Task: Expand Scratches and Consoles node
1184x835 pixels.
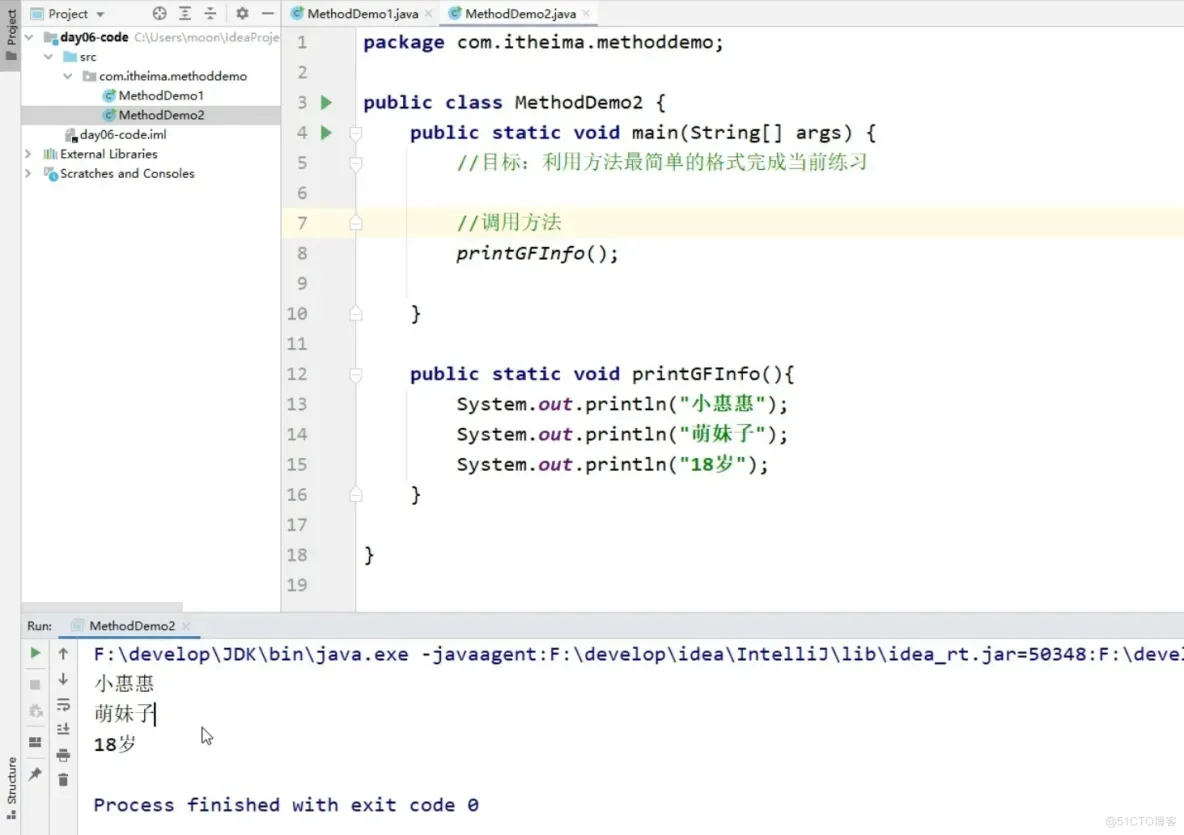Action: [29, 173]
